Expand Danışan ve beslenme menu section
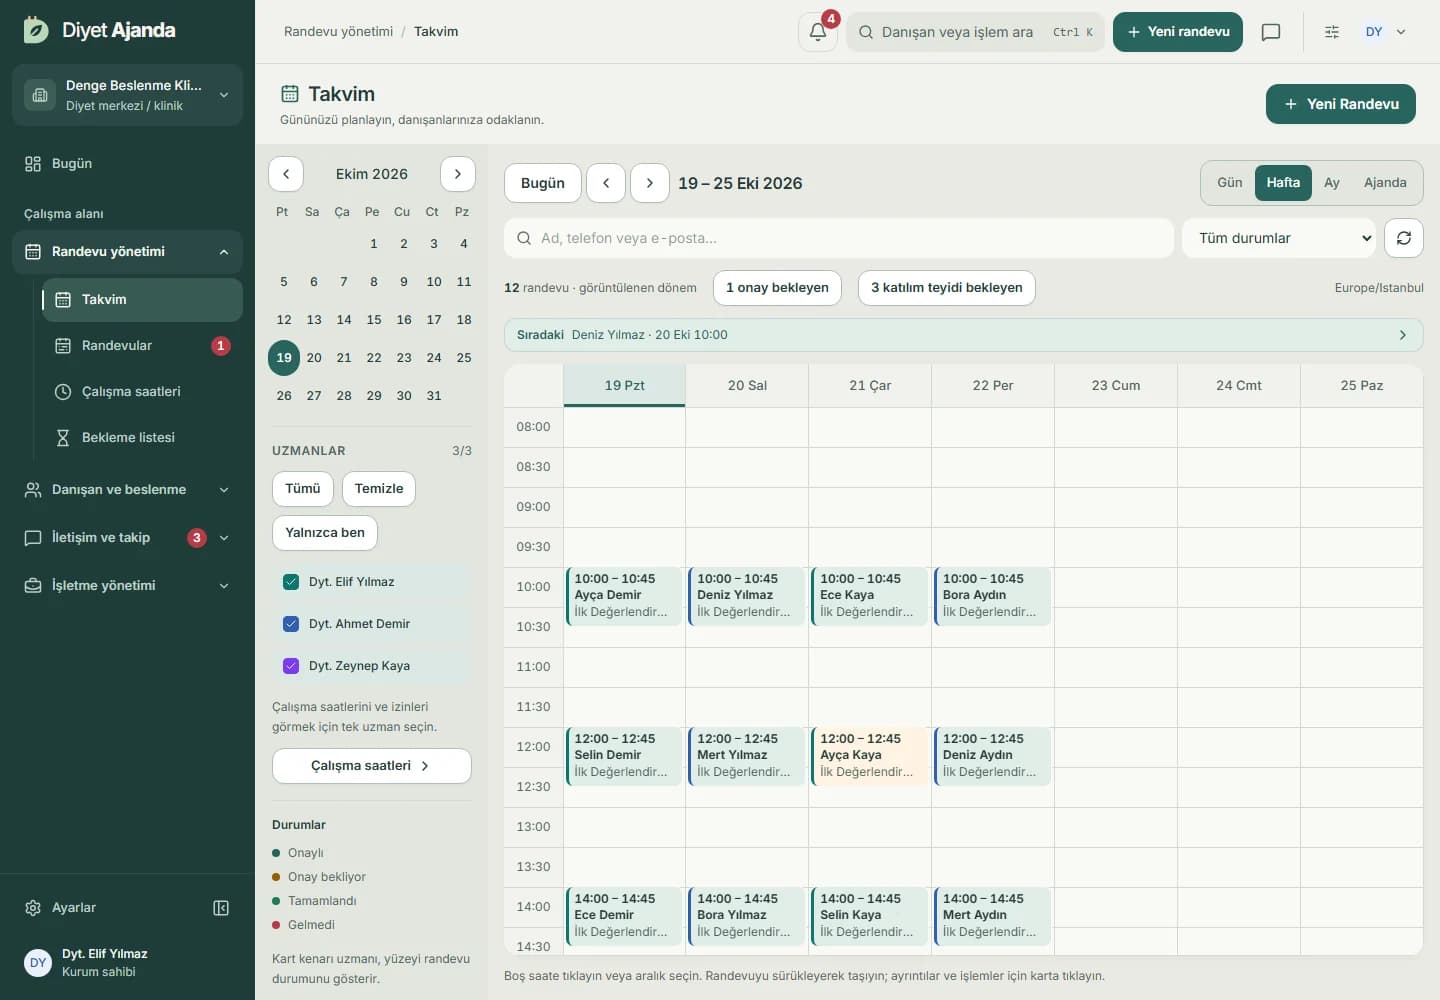 pyautogui.click(x=127, y=490)
